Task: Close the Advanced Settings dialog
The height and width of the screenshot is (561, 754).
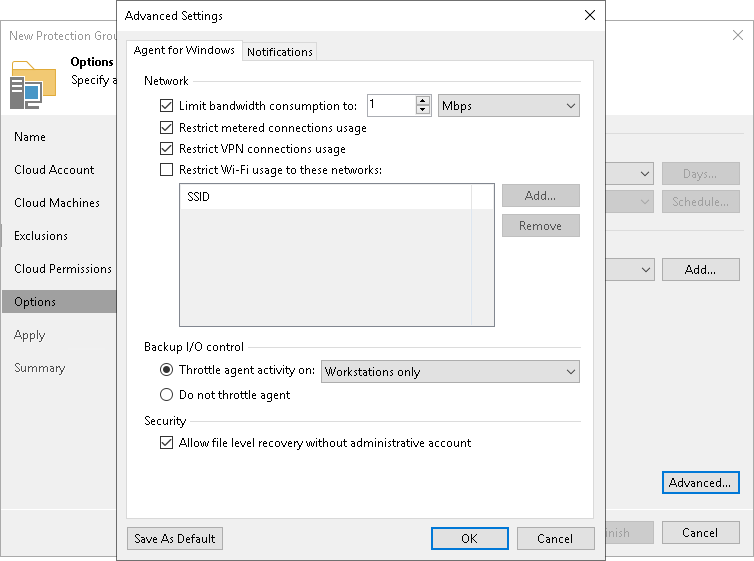Action: [590, 15]
